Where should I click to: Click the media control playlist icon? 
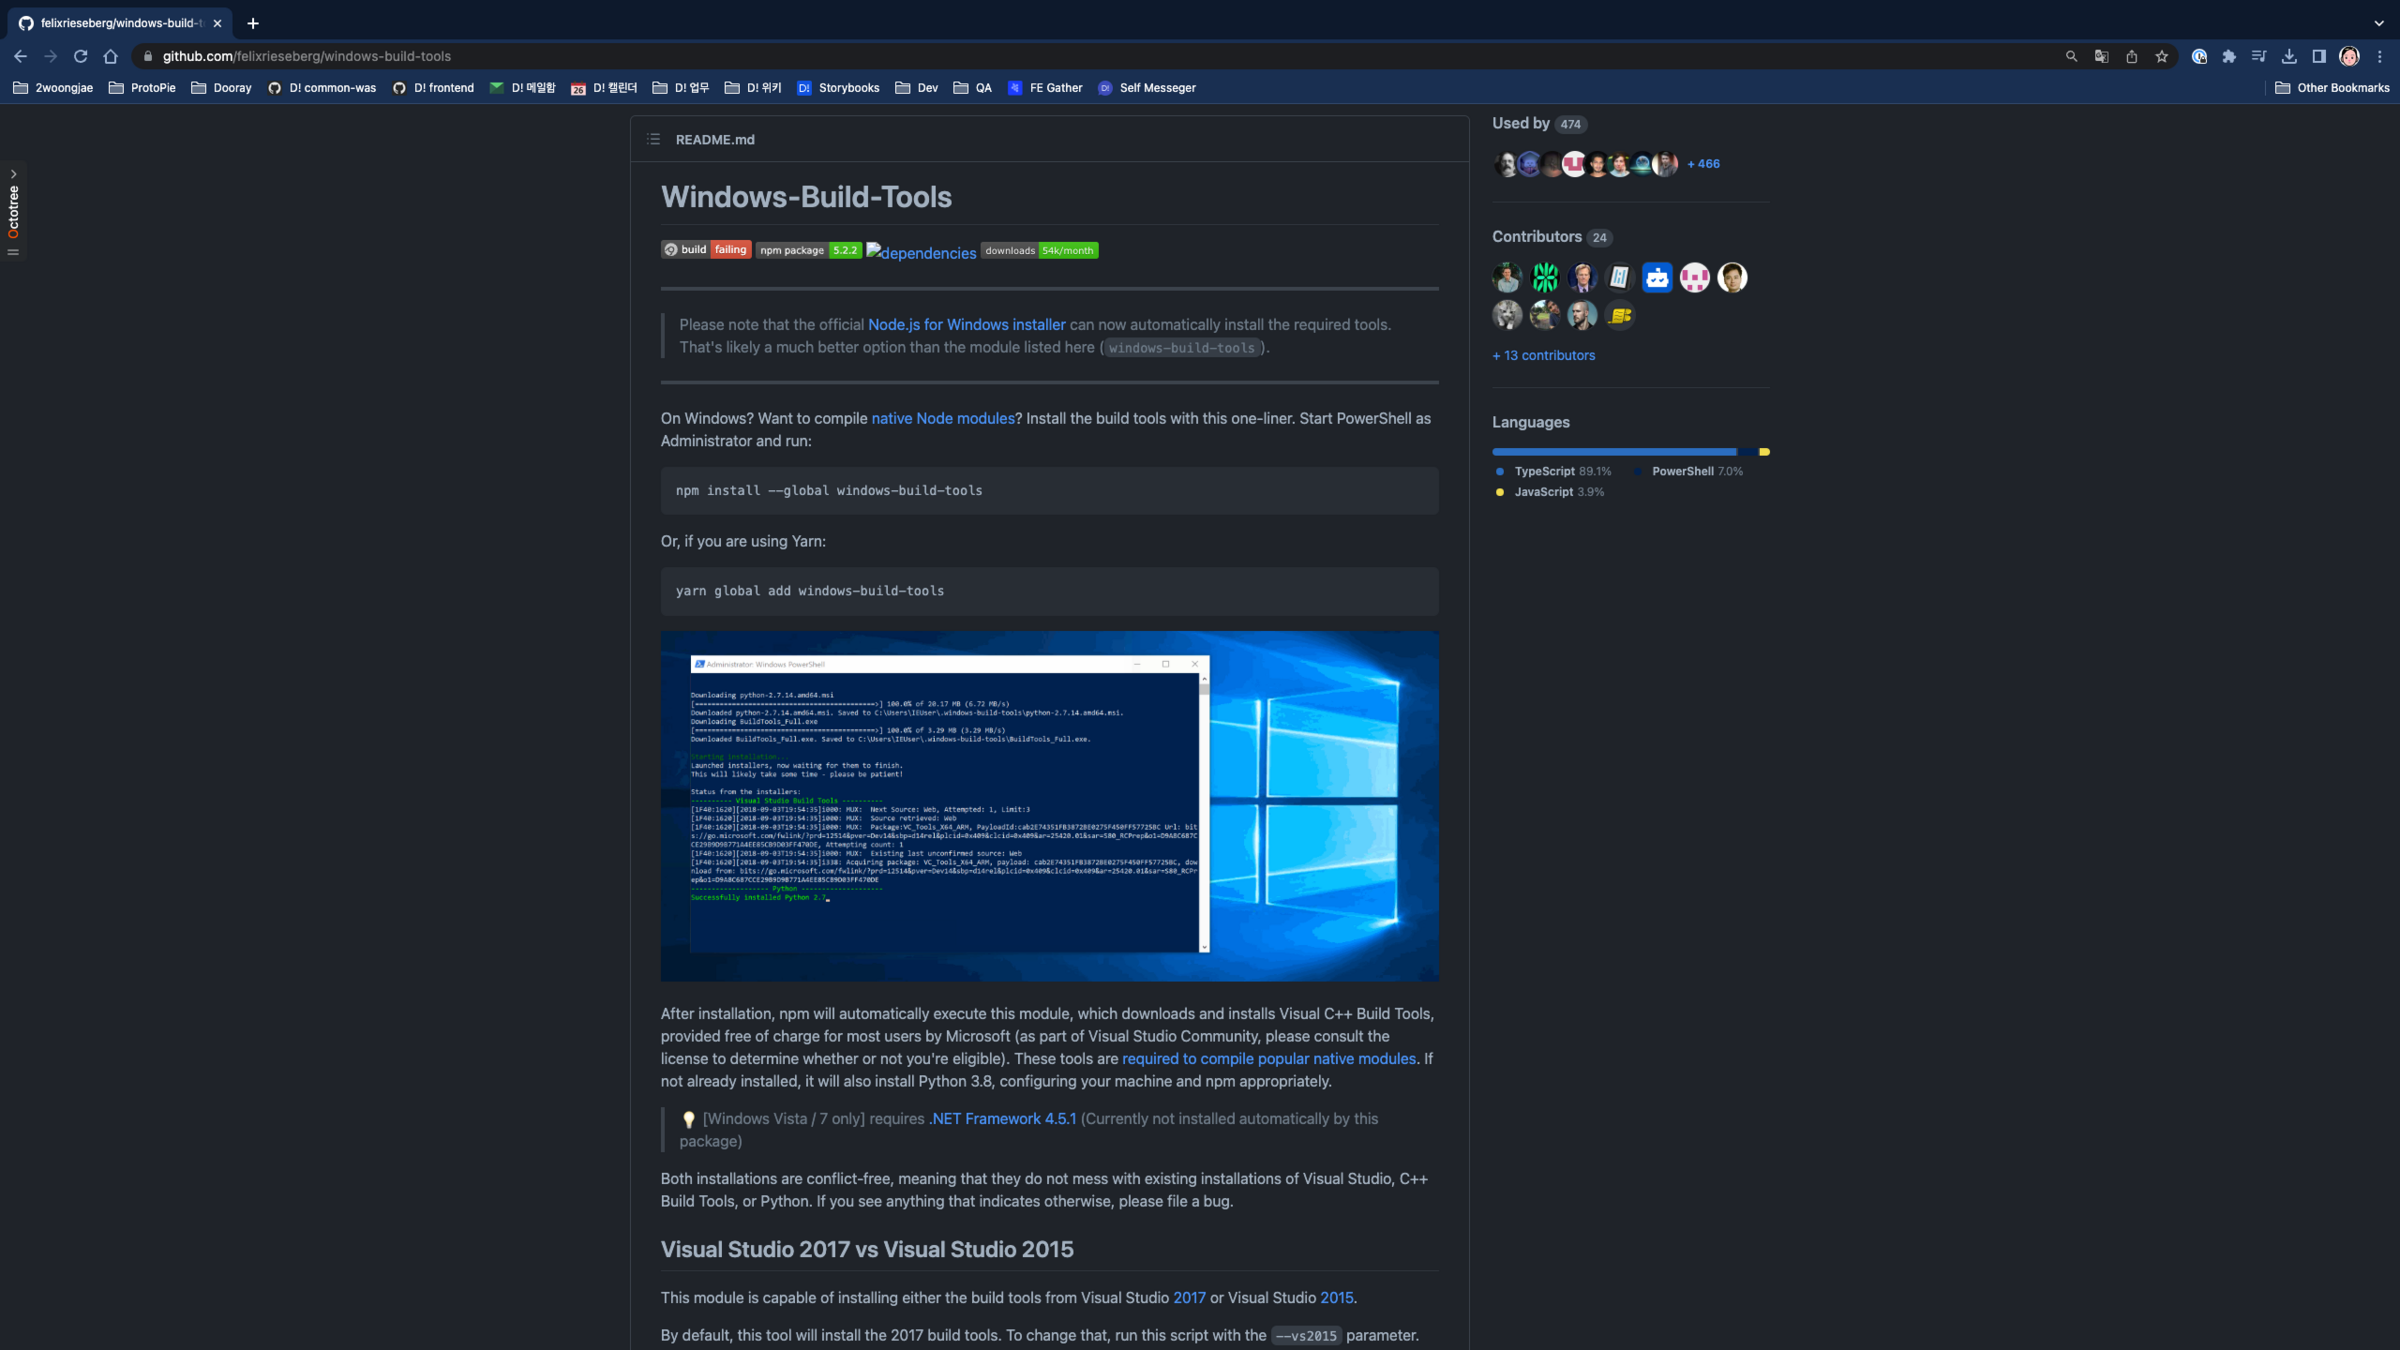(2258, 56)
